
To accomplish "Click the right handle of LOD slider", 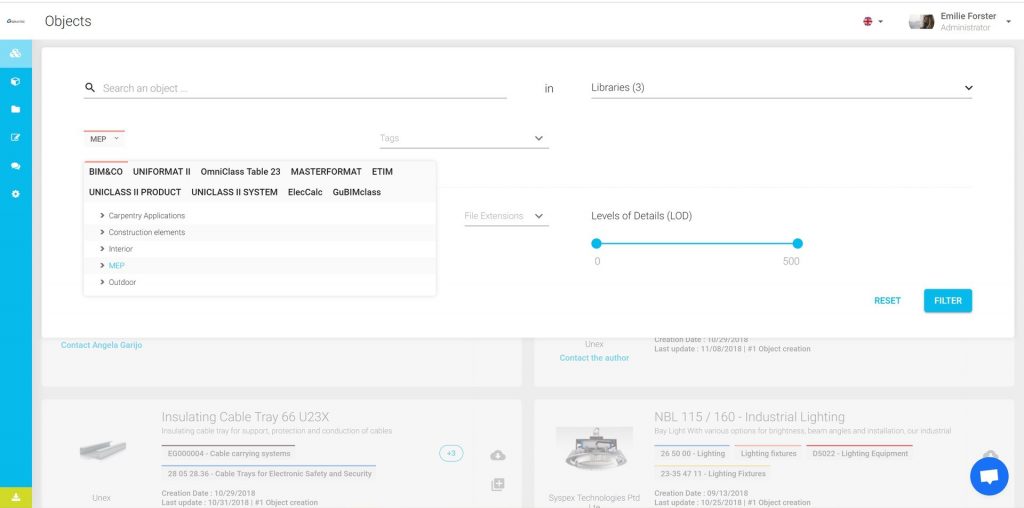I will [797, 243].
